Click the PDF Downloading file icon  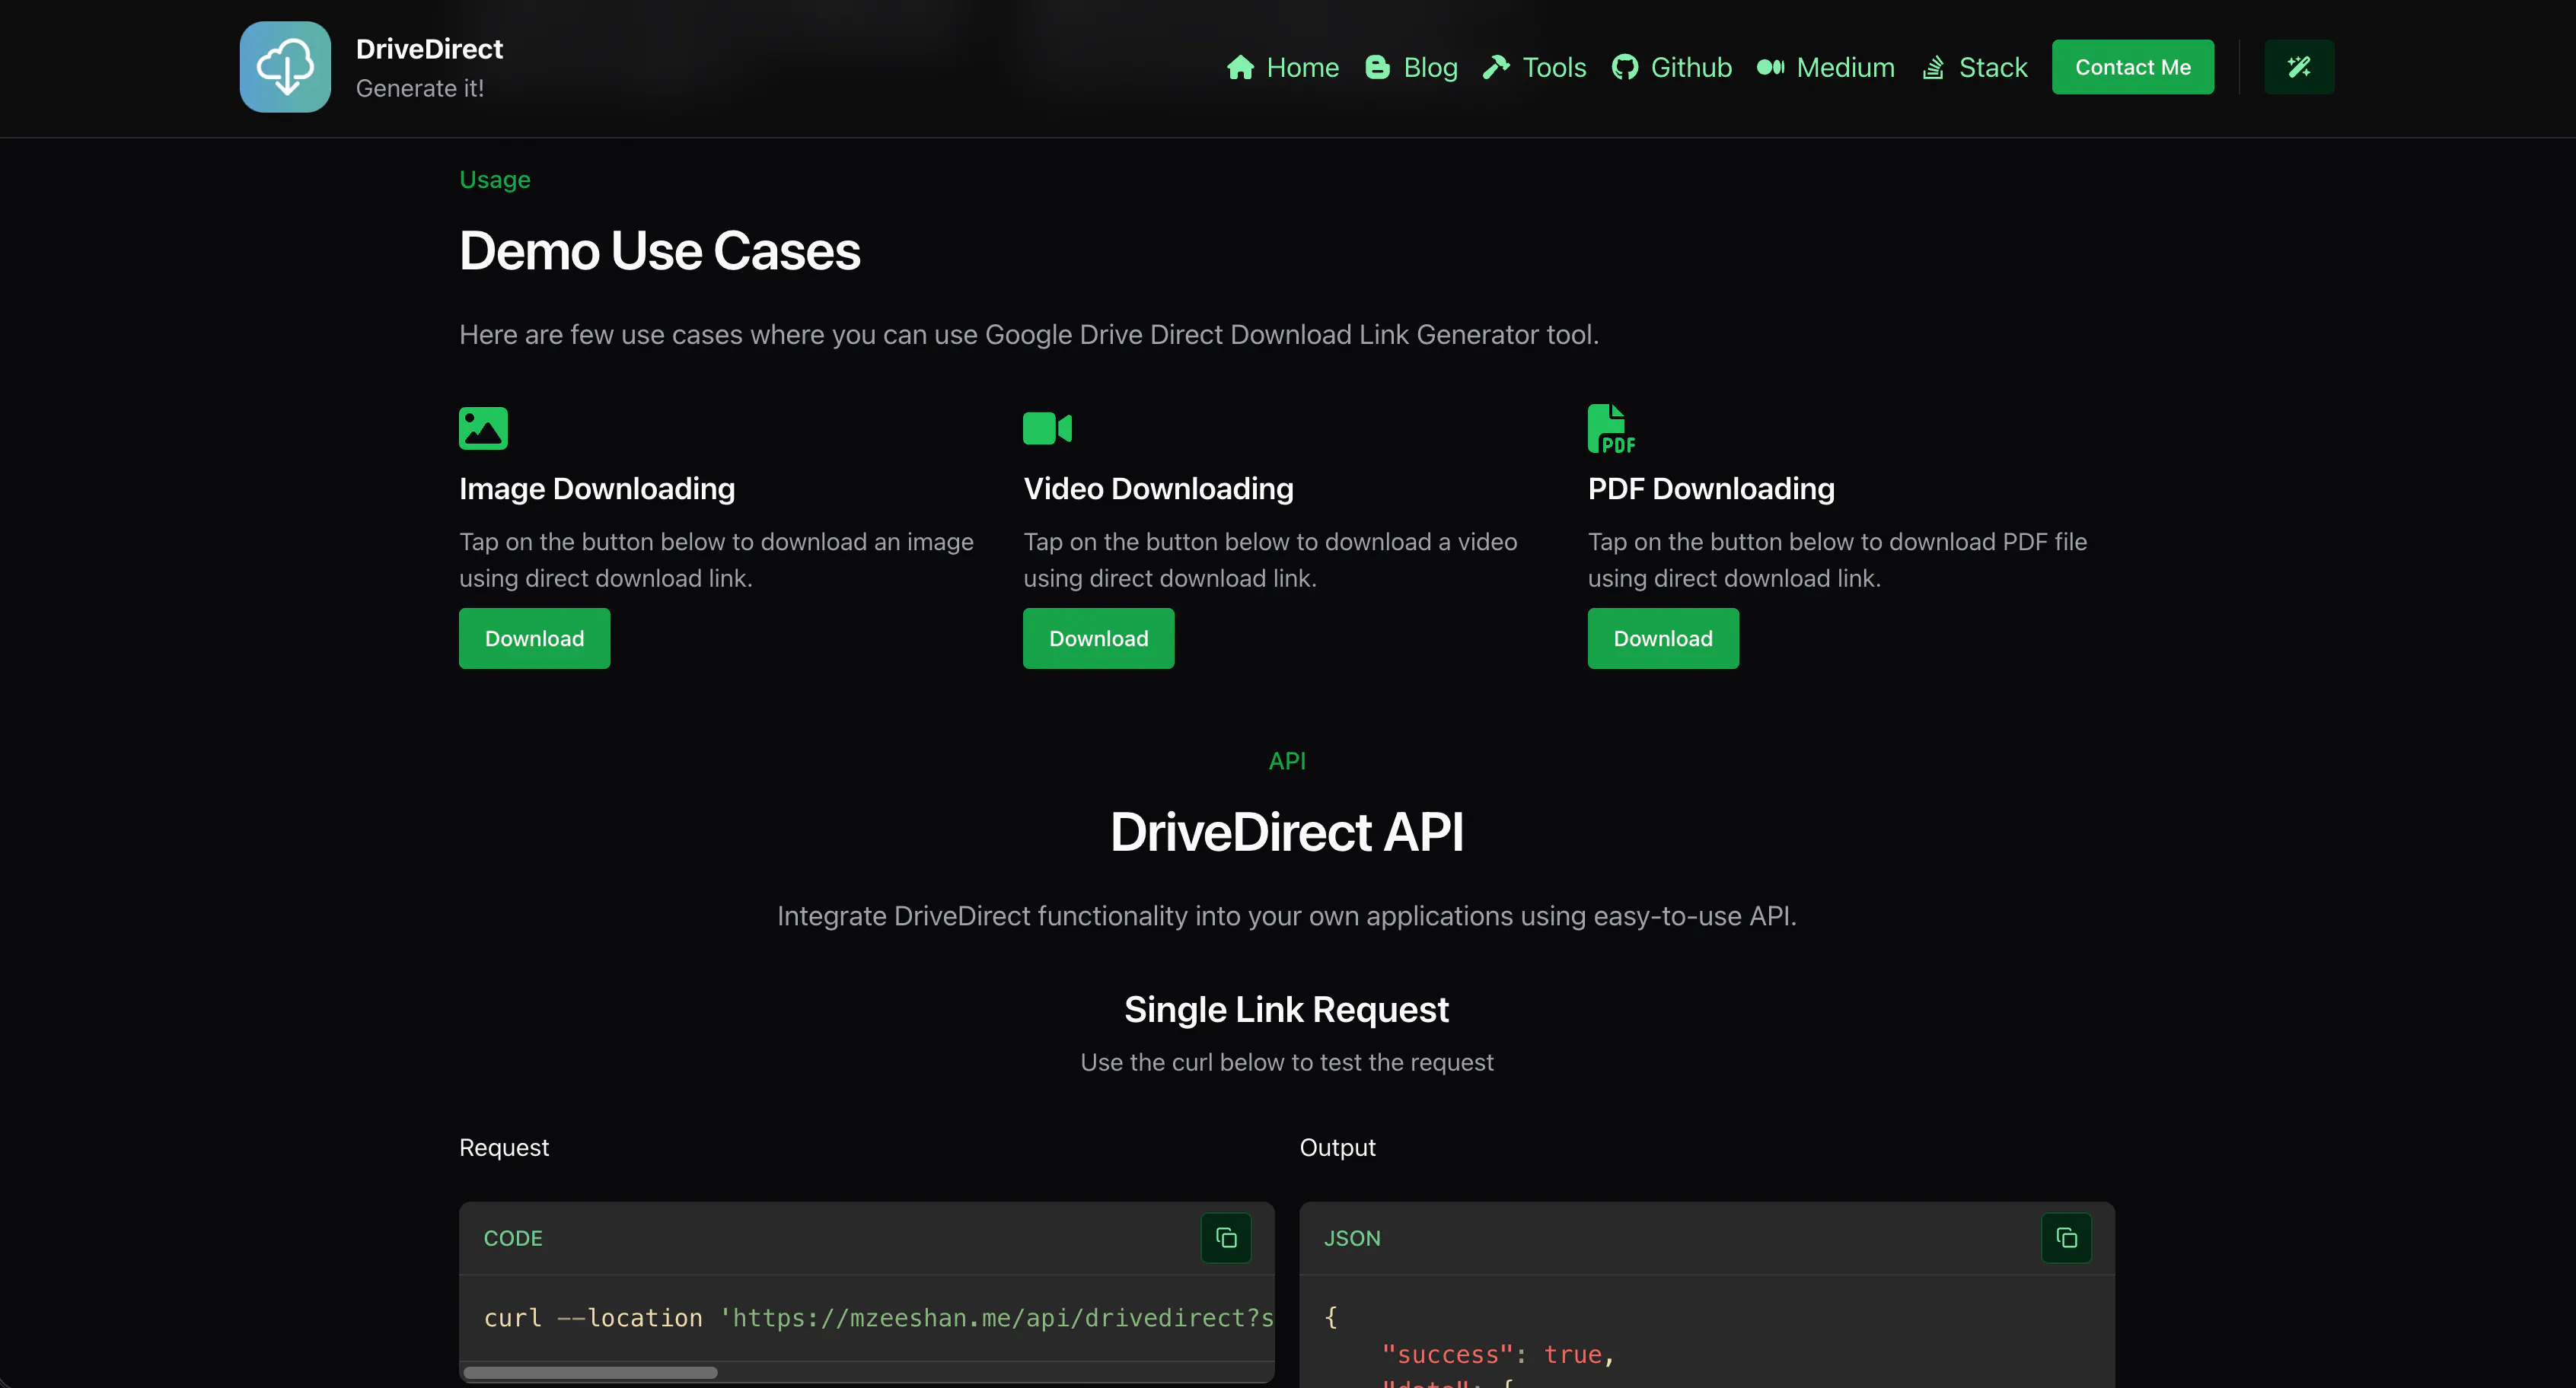click(x=1611, y=428)
